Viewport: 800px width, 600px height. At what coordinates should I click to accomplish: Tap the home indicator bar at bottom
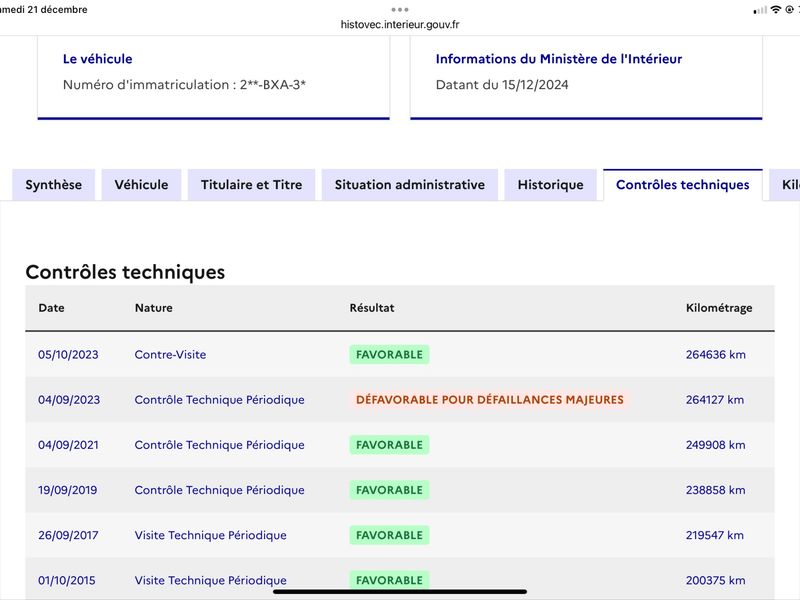click(400, 592)
